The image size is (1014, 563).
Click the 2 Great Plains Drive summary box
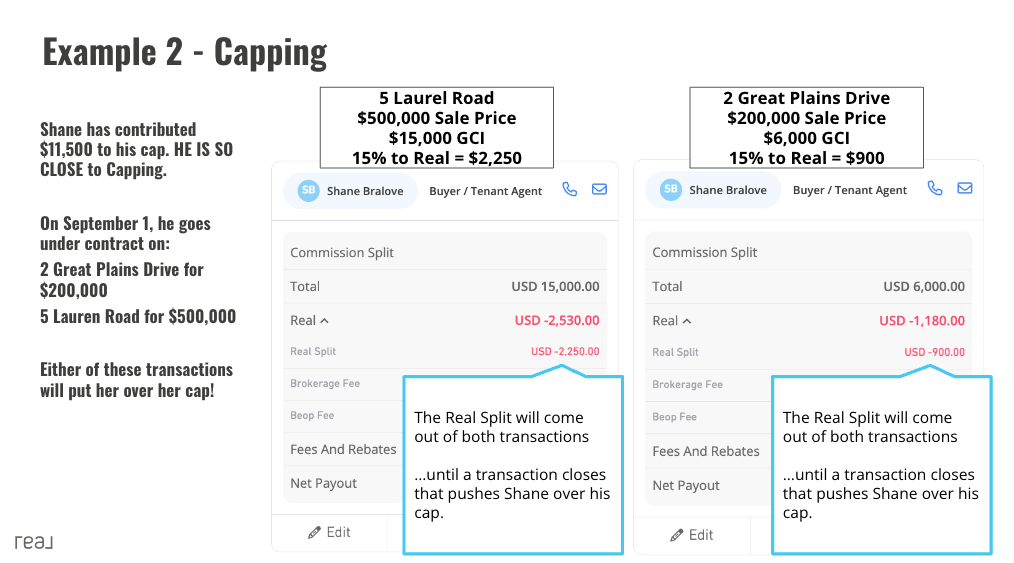click(x=806, y=128)
